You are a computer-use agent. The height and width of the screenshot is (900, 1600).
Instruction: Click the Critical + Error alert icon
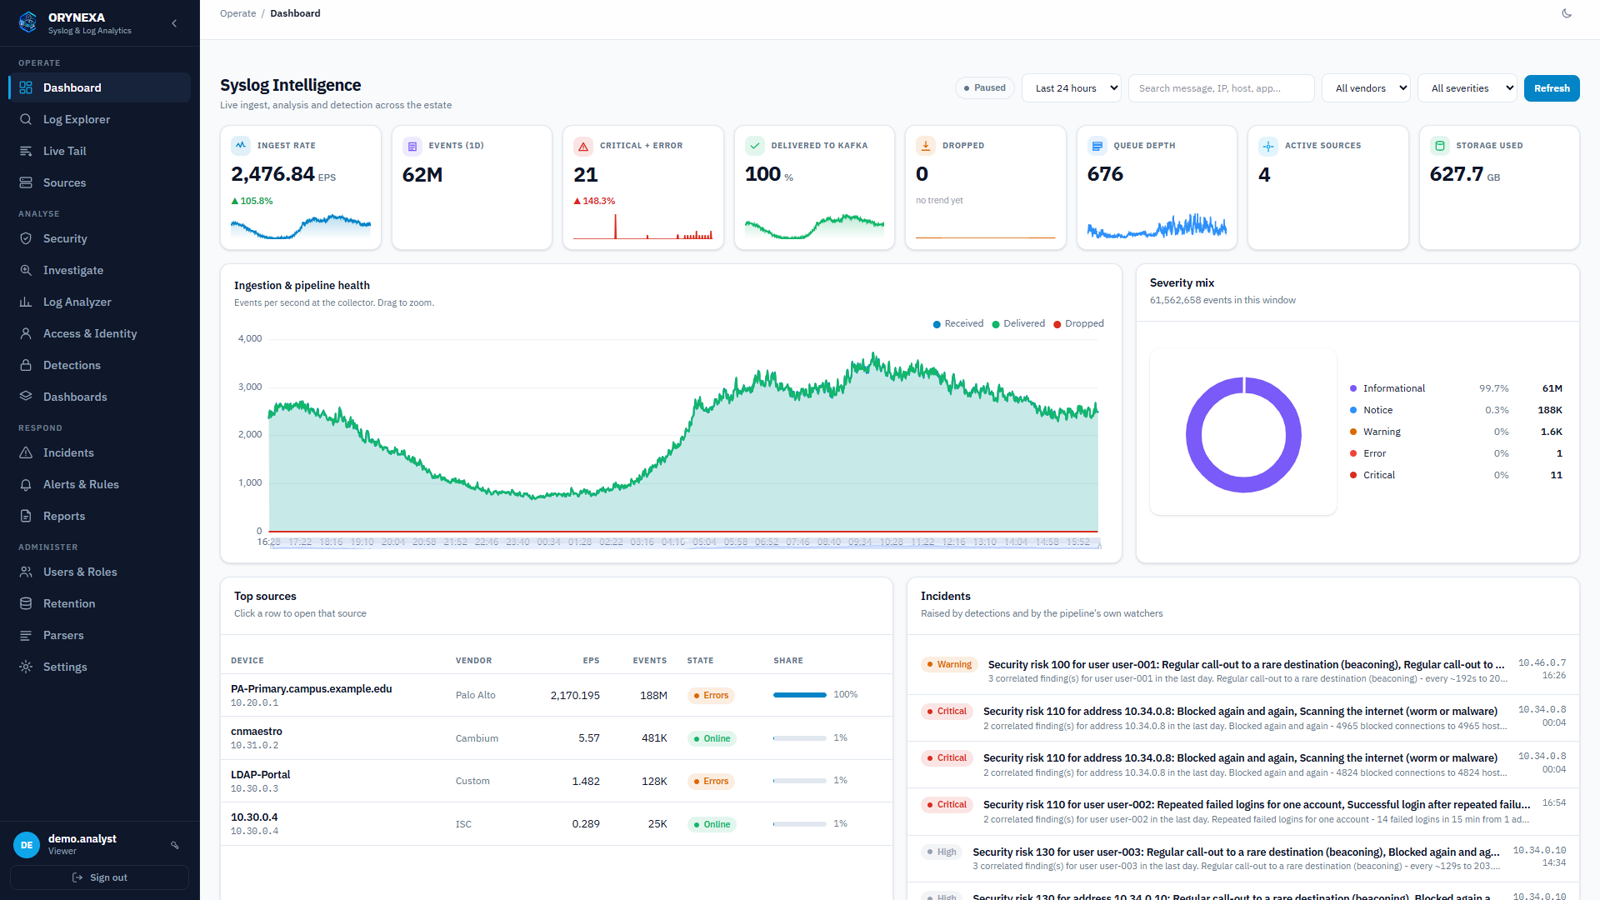[583, 146]
